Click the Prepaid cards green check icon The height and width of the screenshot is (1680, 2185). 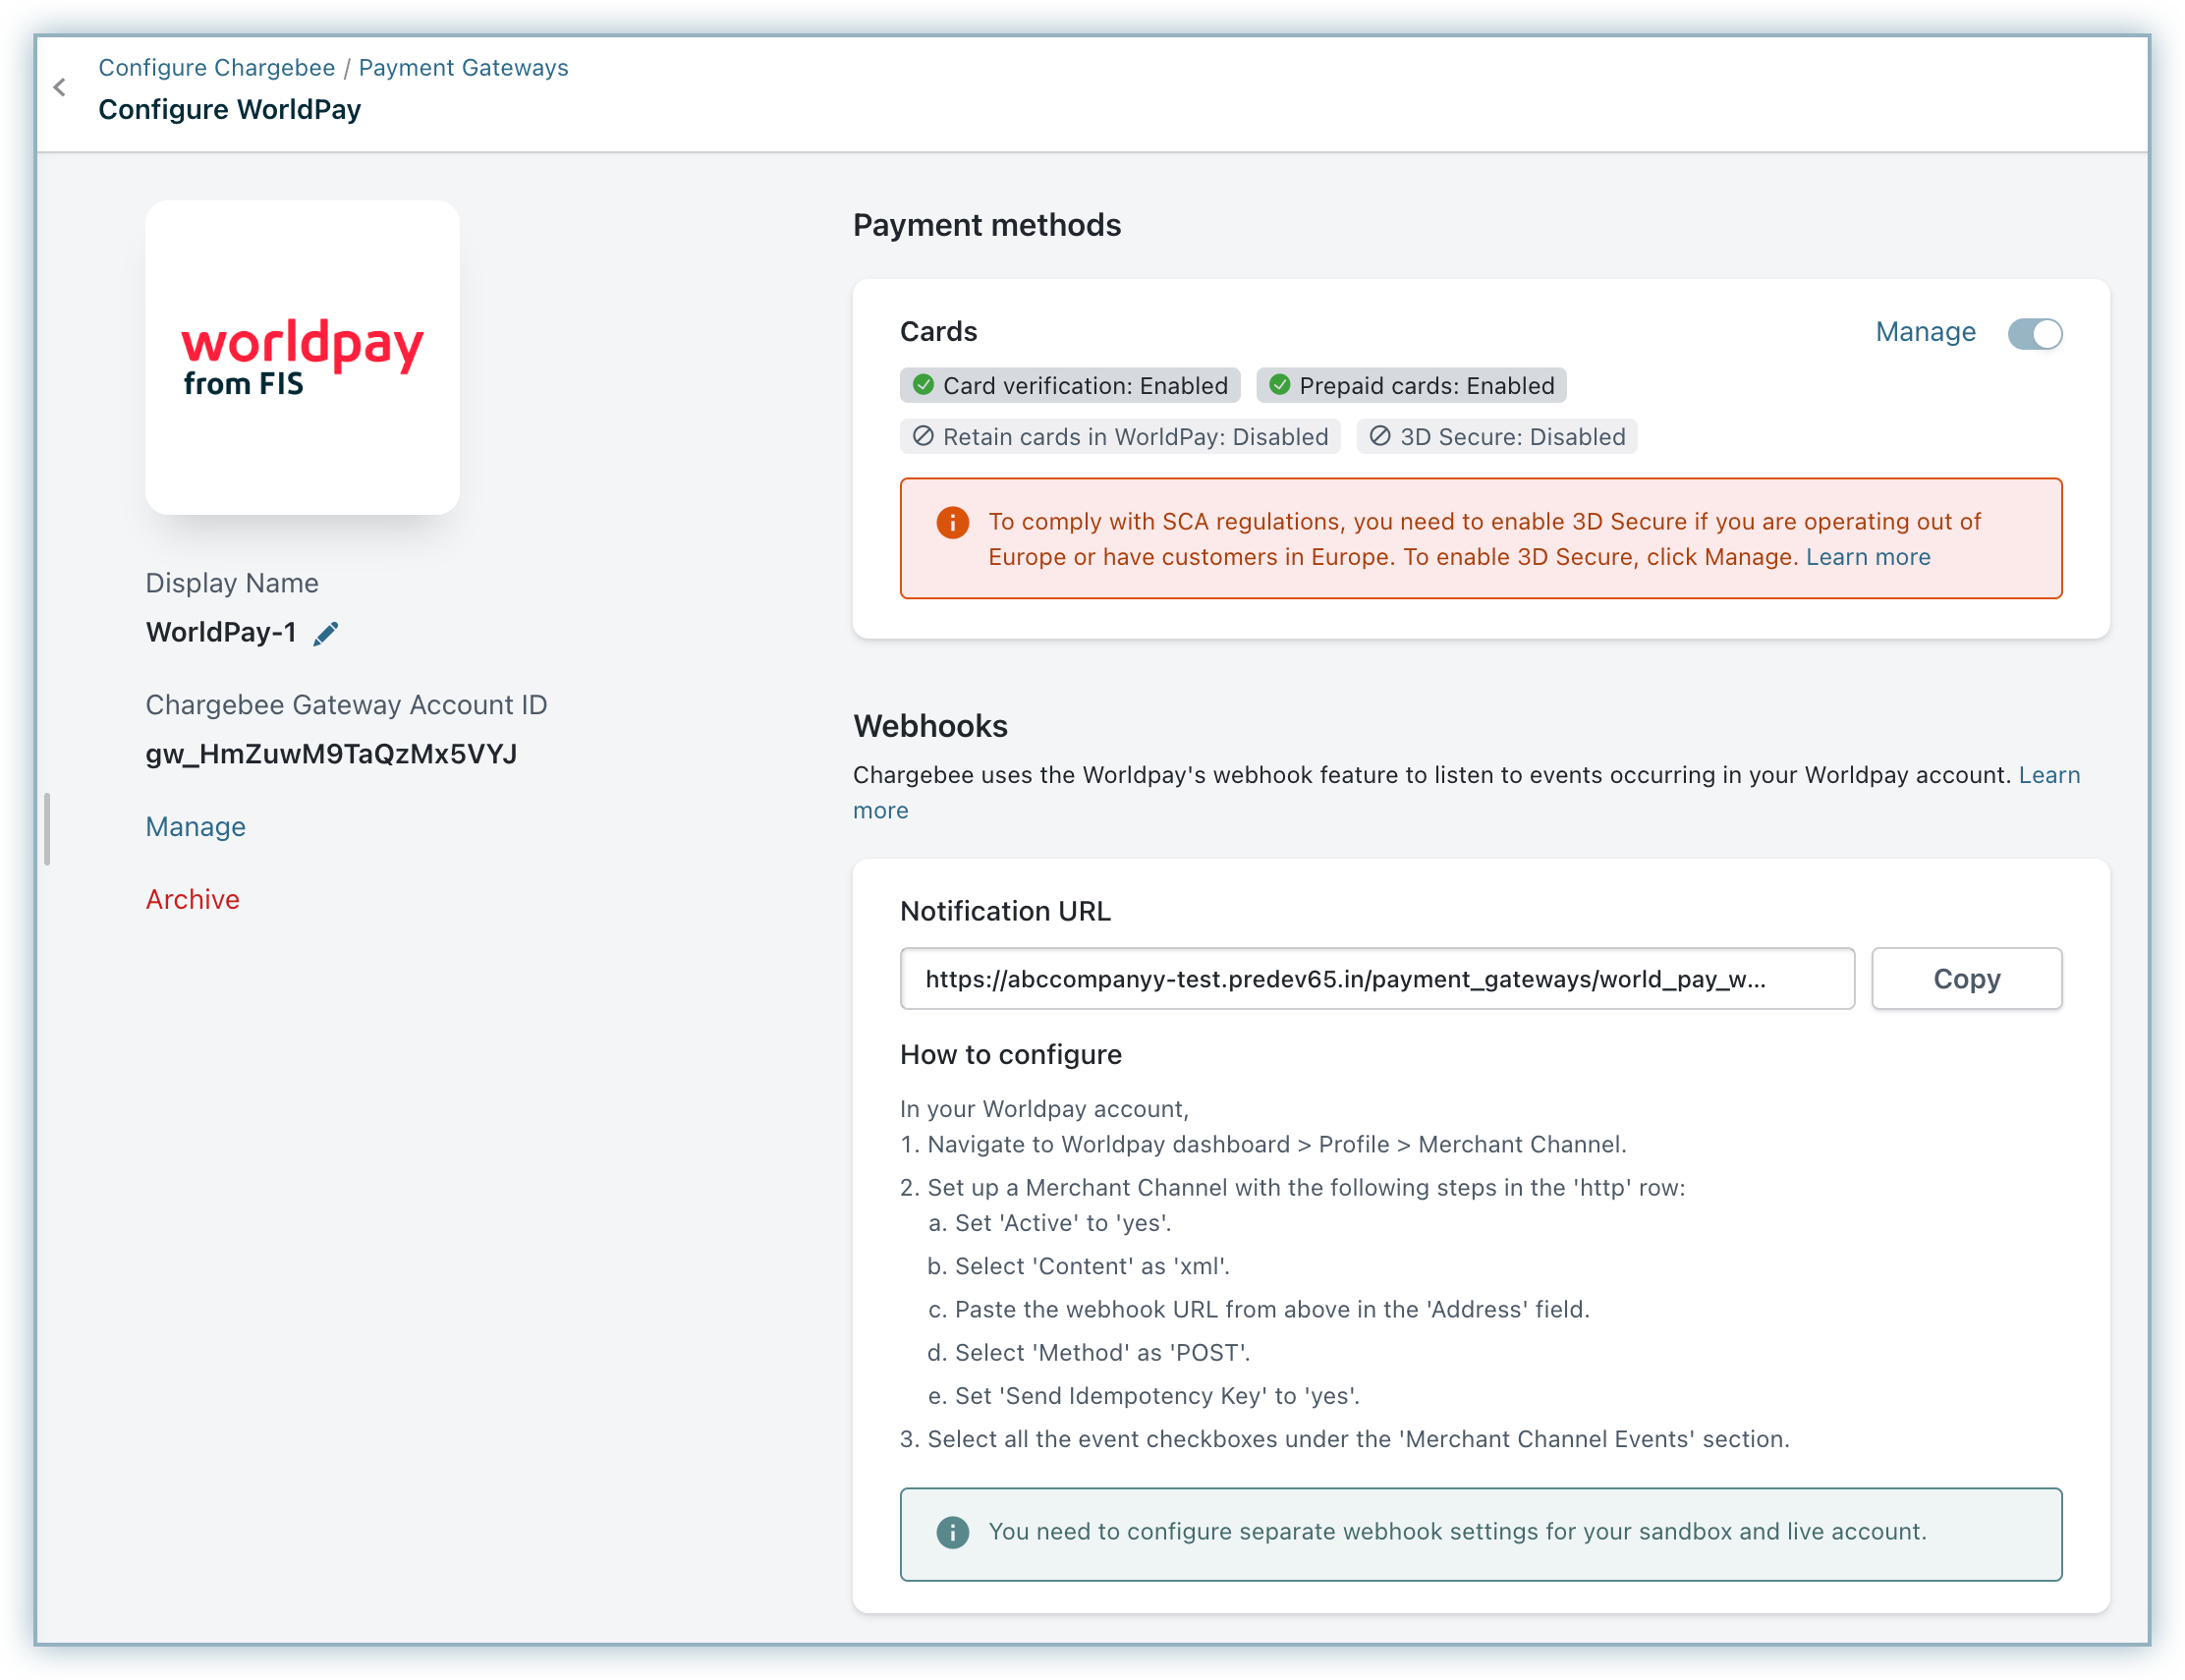[1279, 385]
